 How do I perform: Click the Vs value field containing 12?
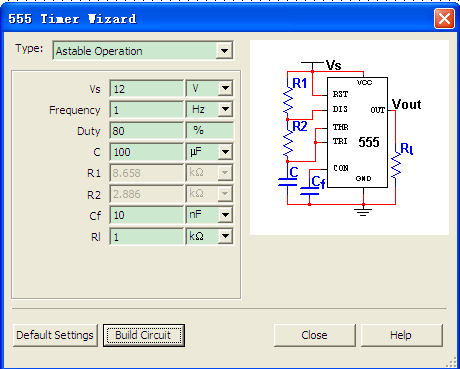point(147,89)
